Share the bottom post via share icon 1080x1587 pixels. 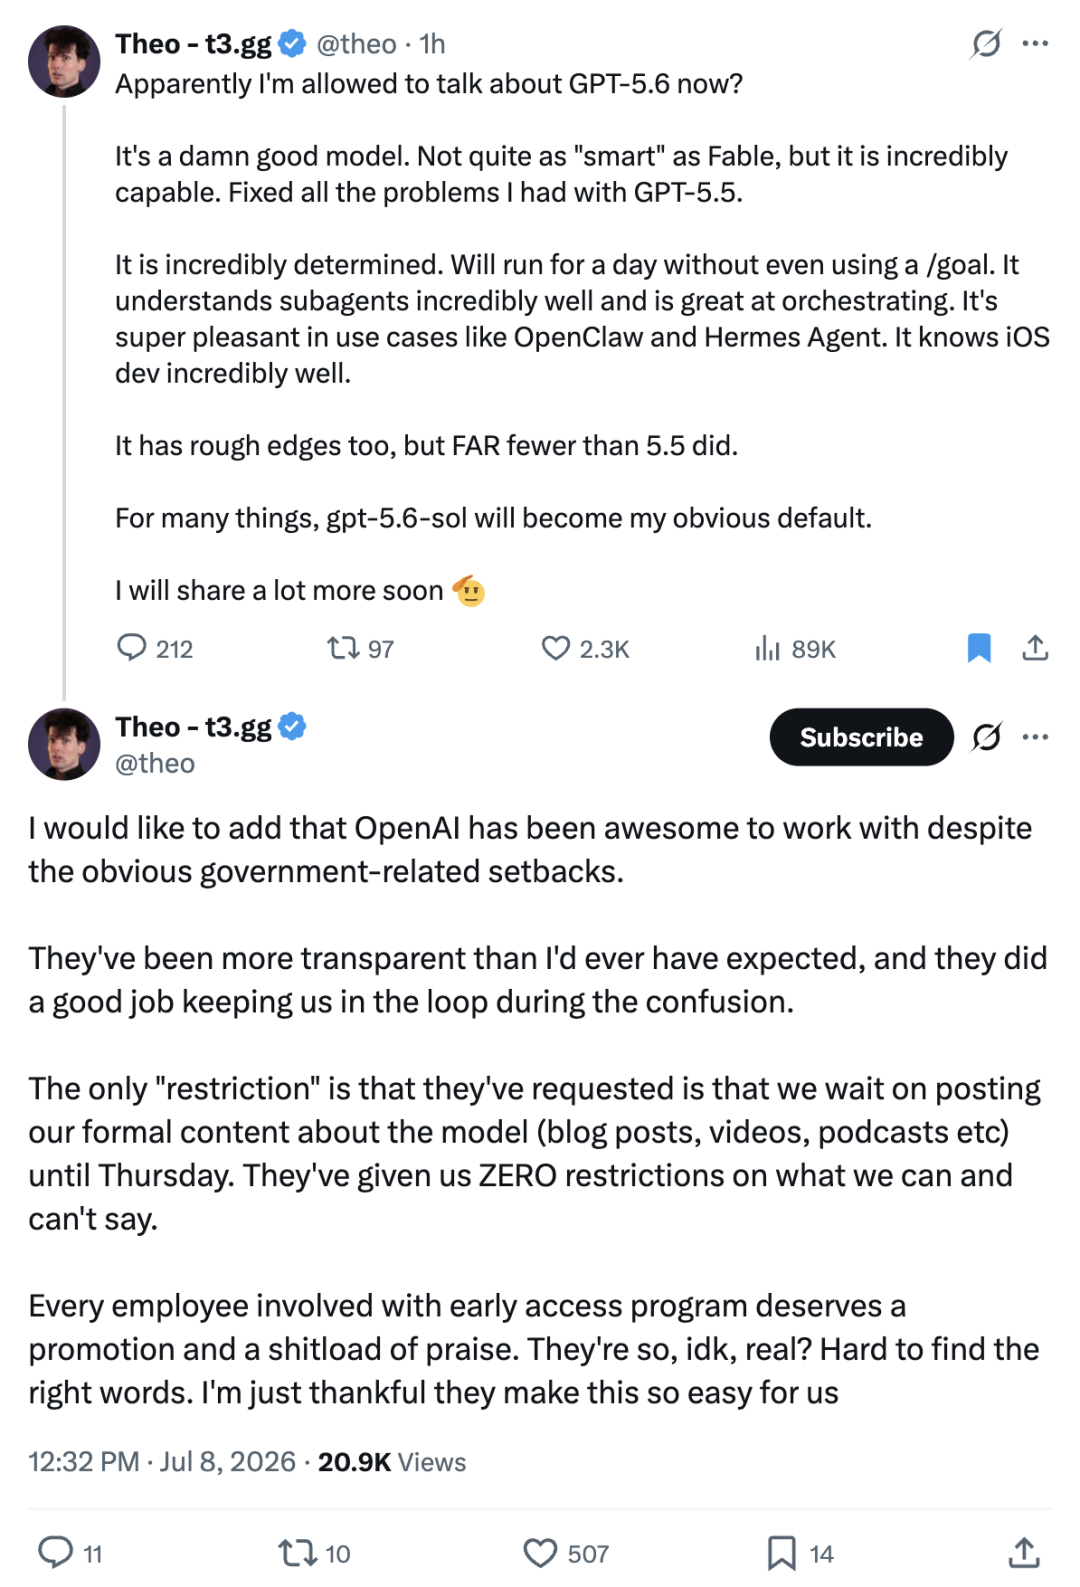1023,1552
